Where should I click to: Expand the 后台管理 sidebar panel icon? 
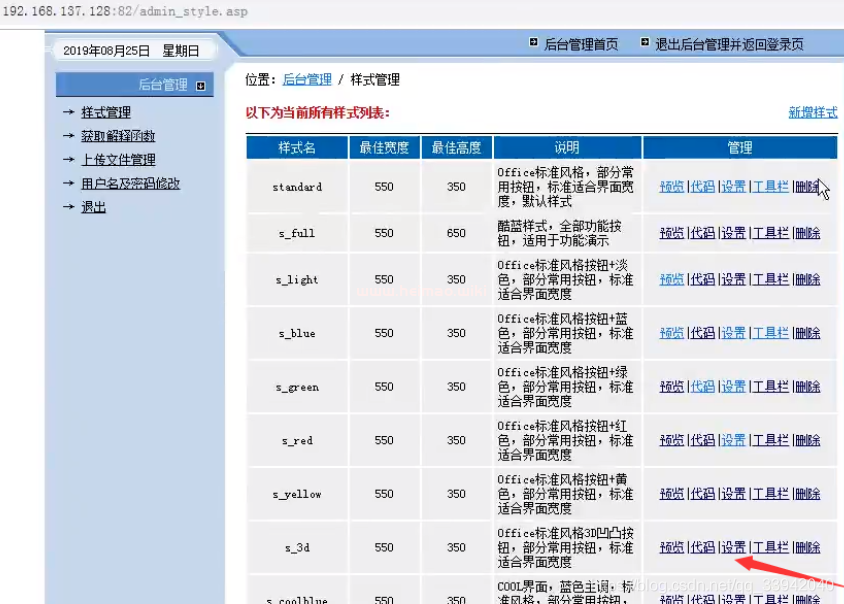[201, 86]
